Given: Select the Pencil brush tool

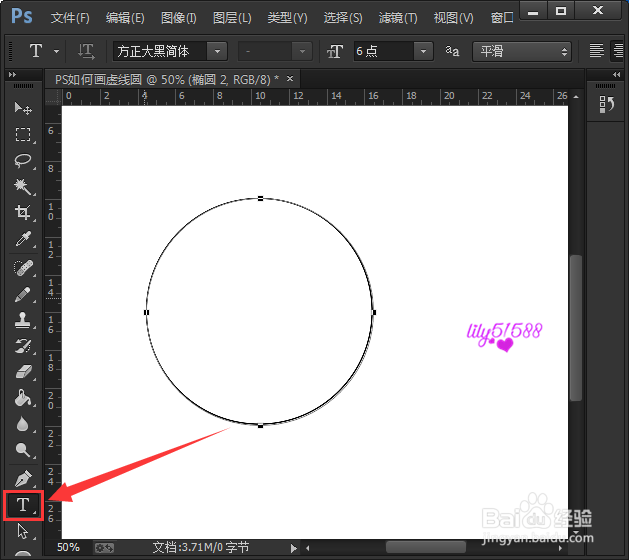Looking at the screenshot, I should click(x=23, y=294).
